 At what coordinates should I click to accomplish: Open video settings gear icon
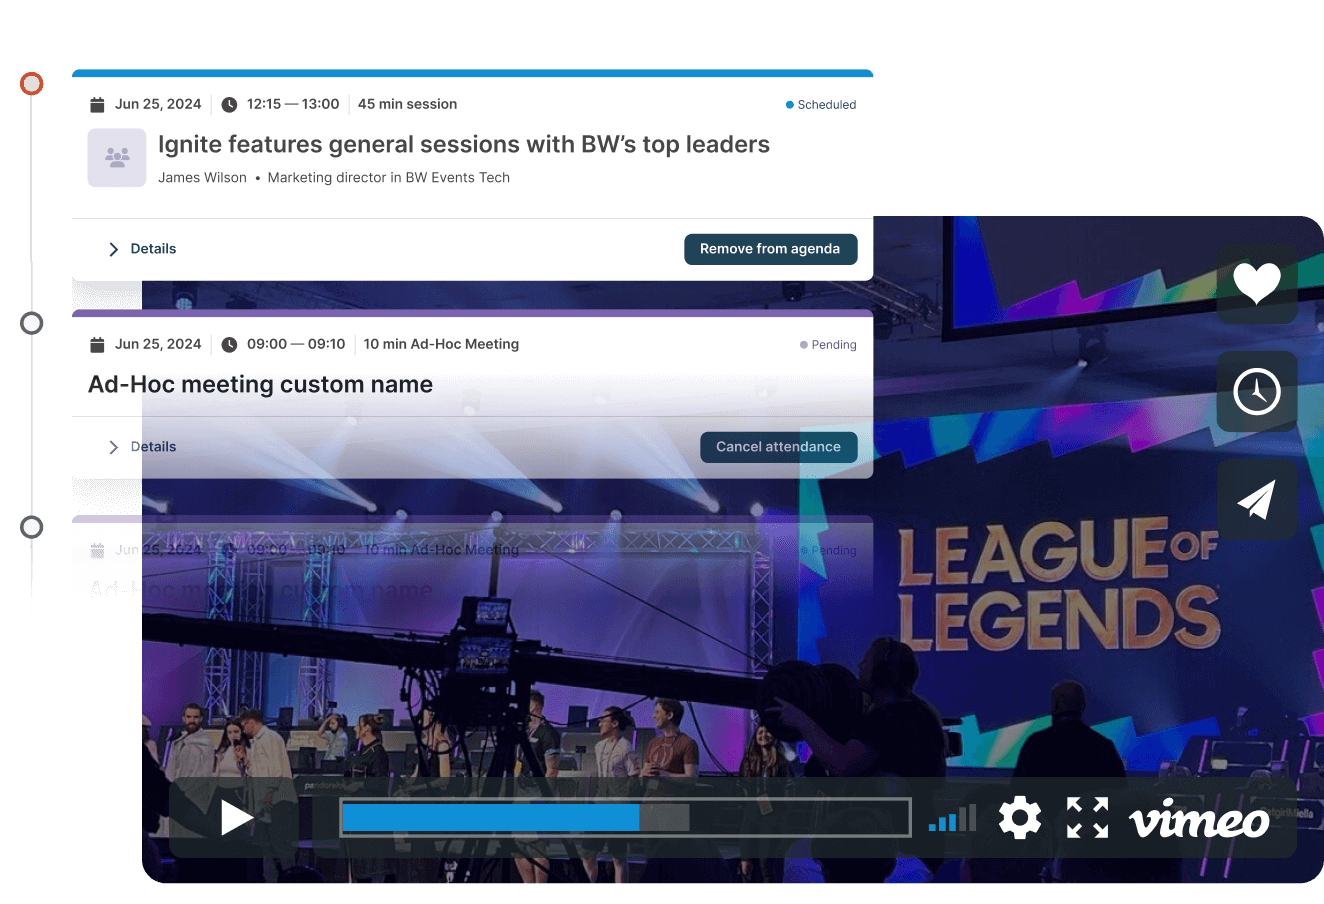click(x=1020, y=818)
